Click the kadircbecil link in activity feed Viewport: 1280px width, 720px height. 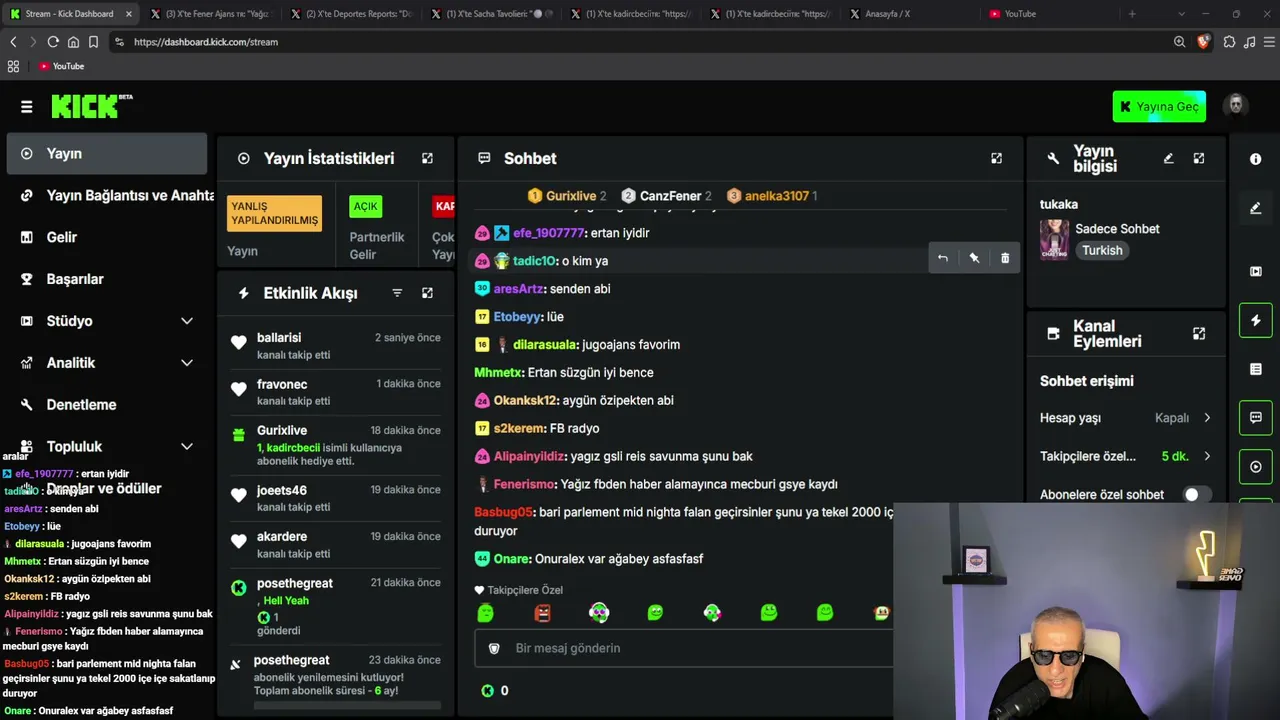point(291,448)
